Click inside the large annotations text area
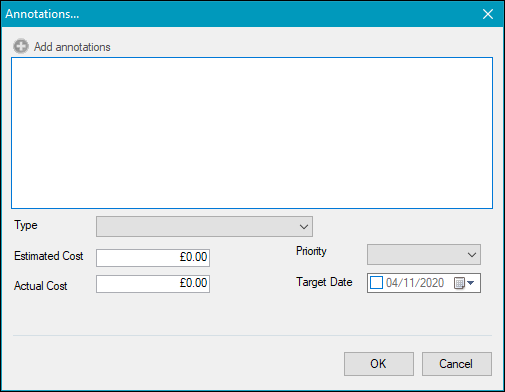505x392 pixels. (252, 133)
